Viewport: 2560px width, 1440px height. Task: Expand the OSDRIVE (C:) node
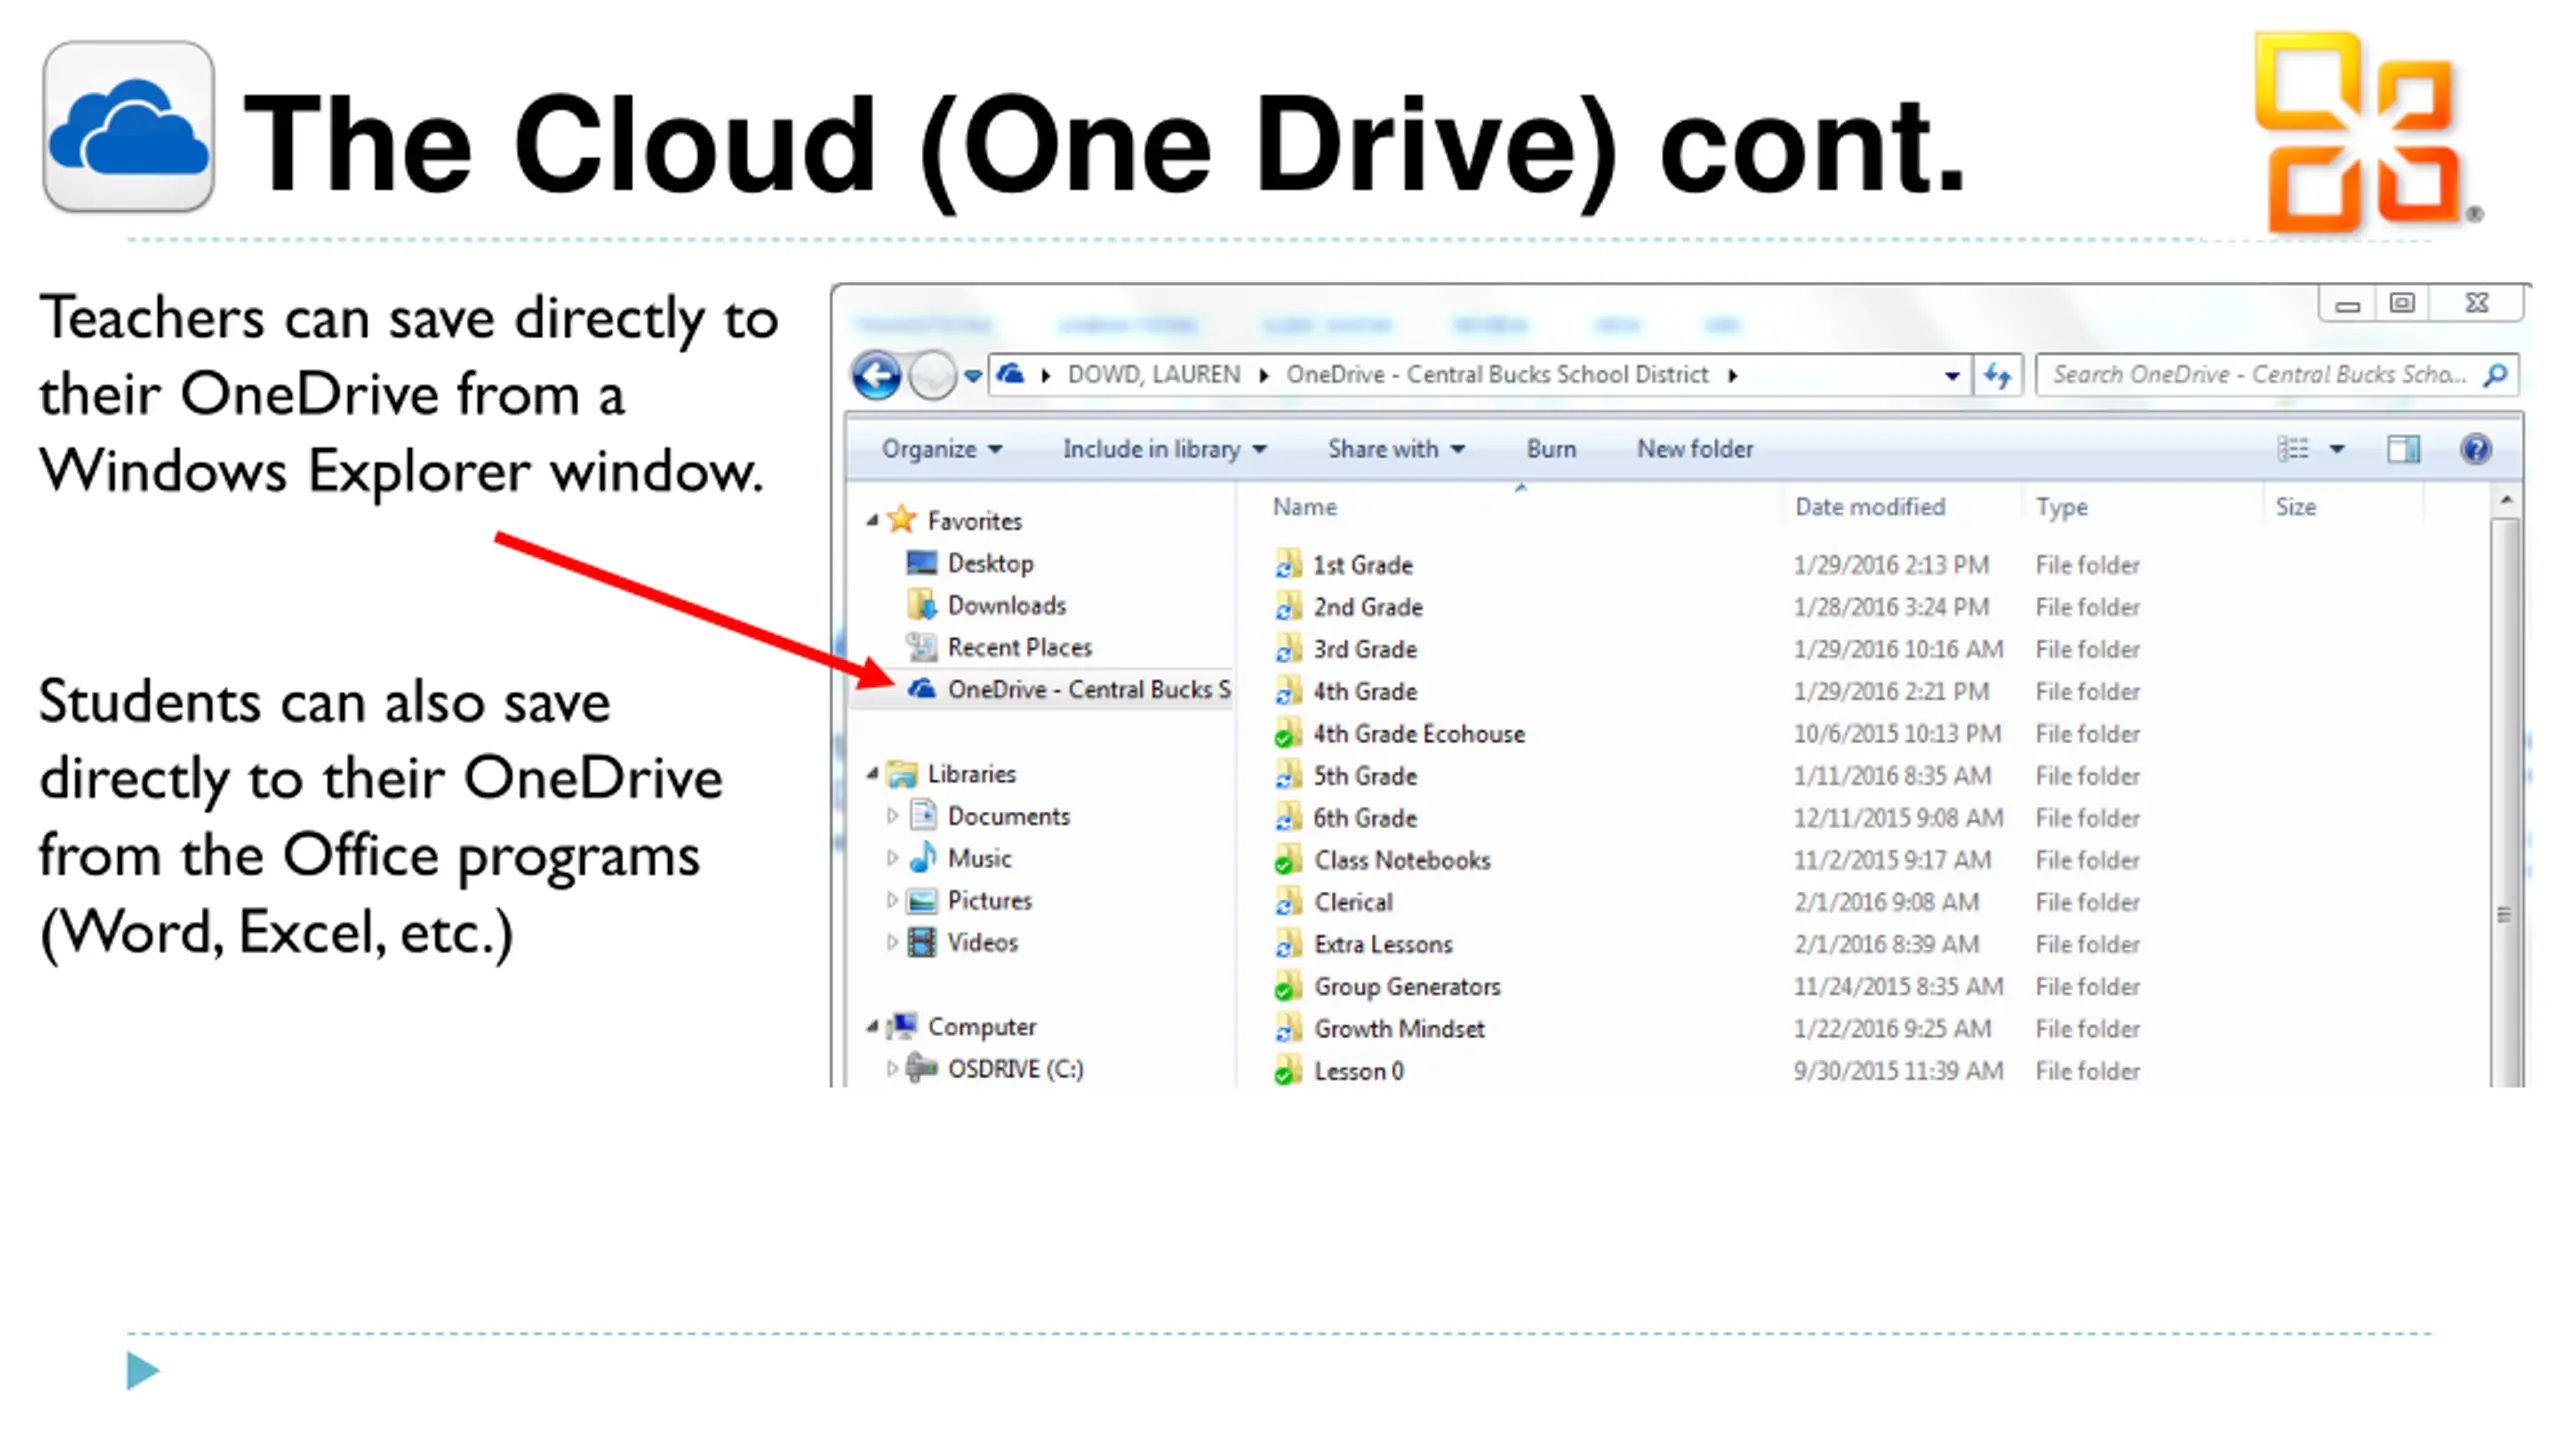892,1068
